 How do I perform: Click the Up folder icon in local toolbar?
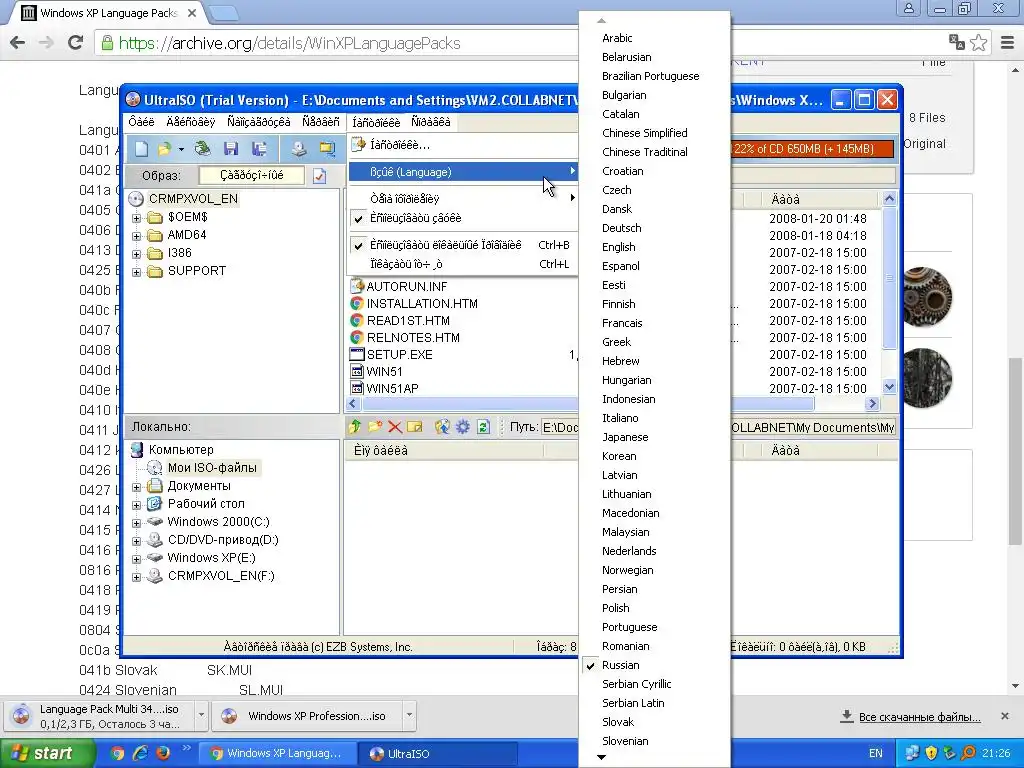355,427
